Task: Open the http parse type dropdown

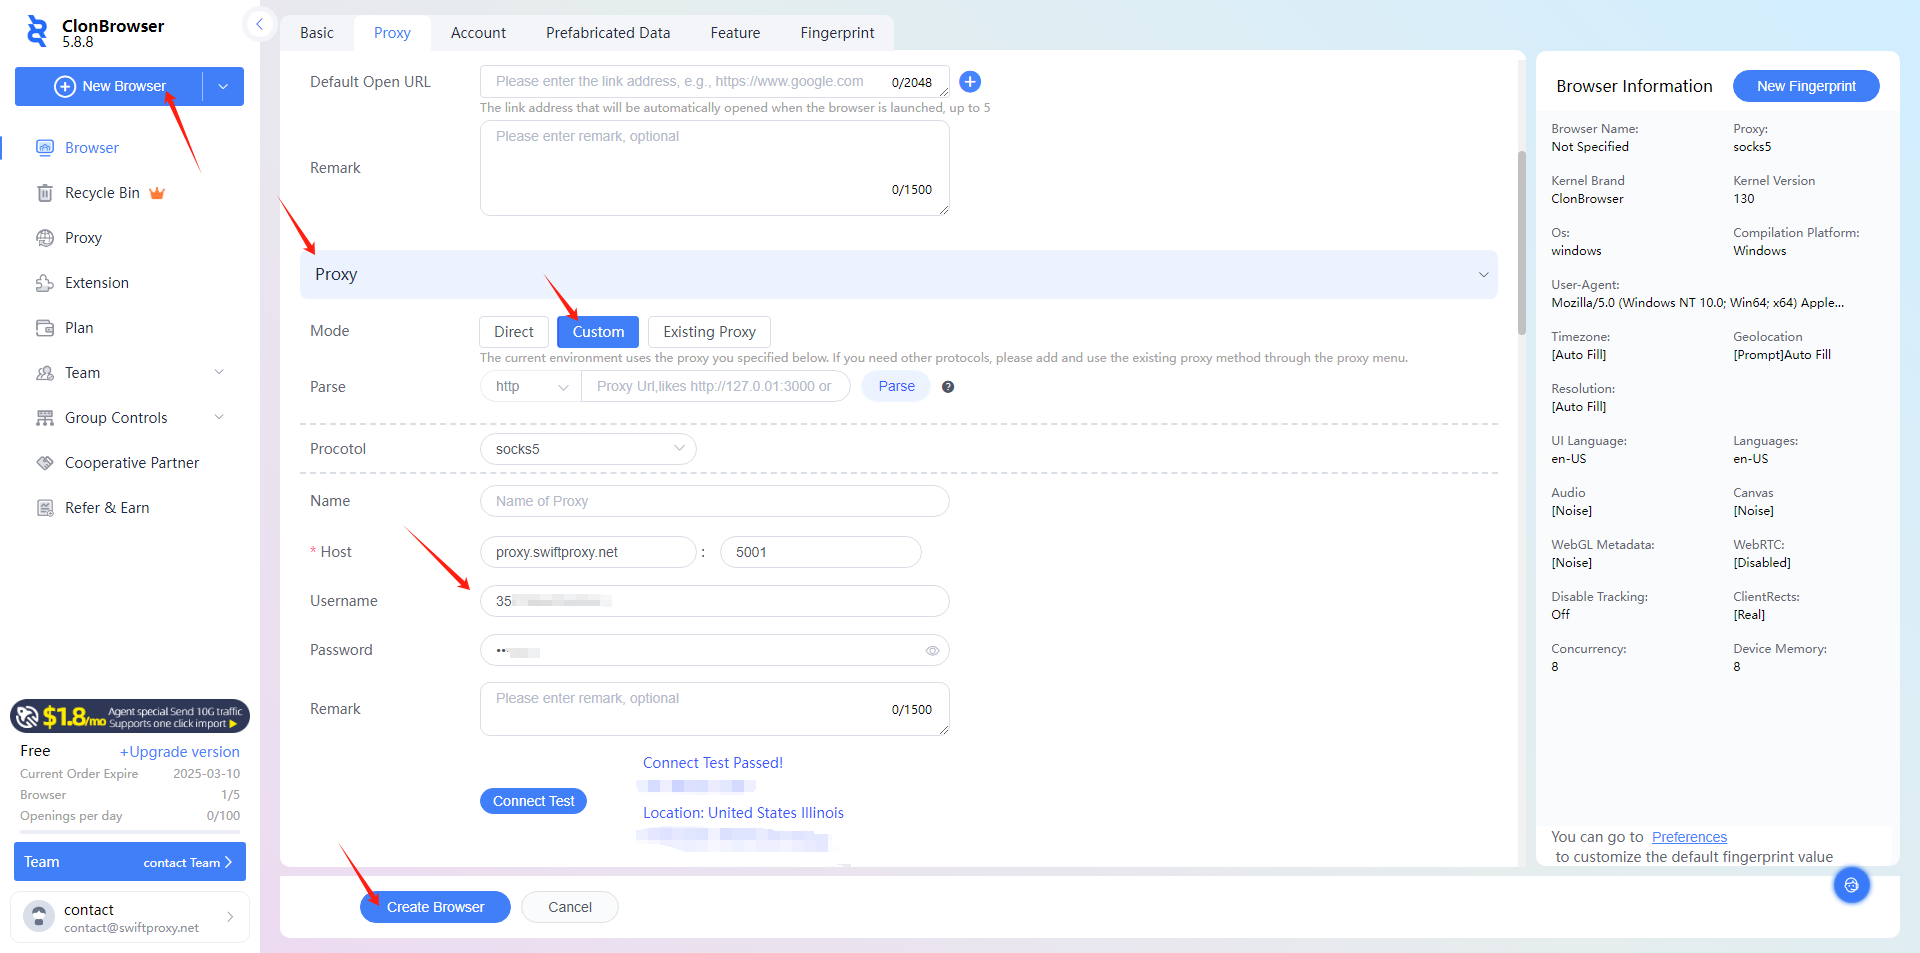Action: point(531,387)
